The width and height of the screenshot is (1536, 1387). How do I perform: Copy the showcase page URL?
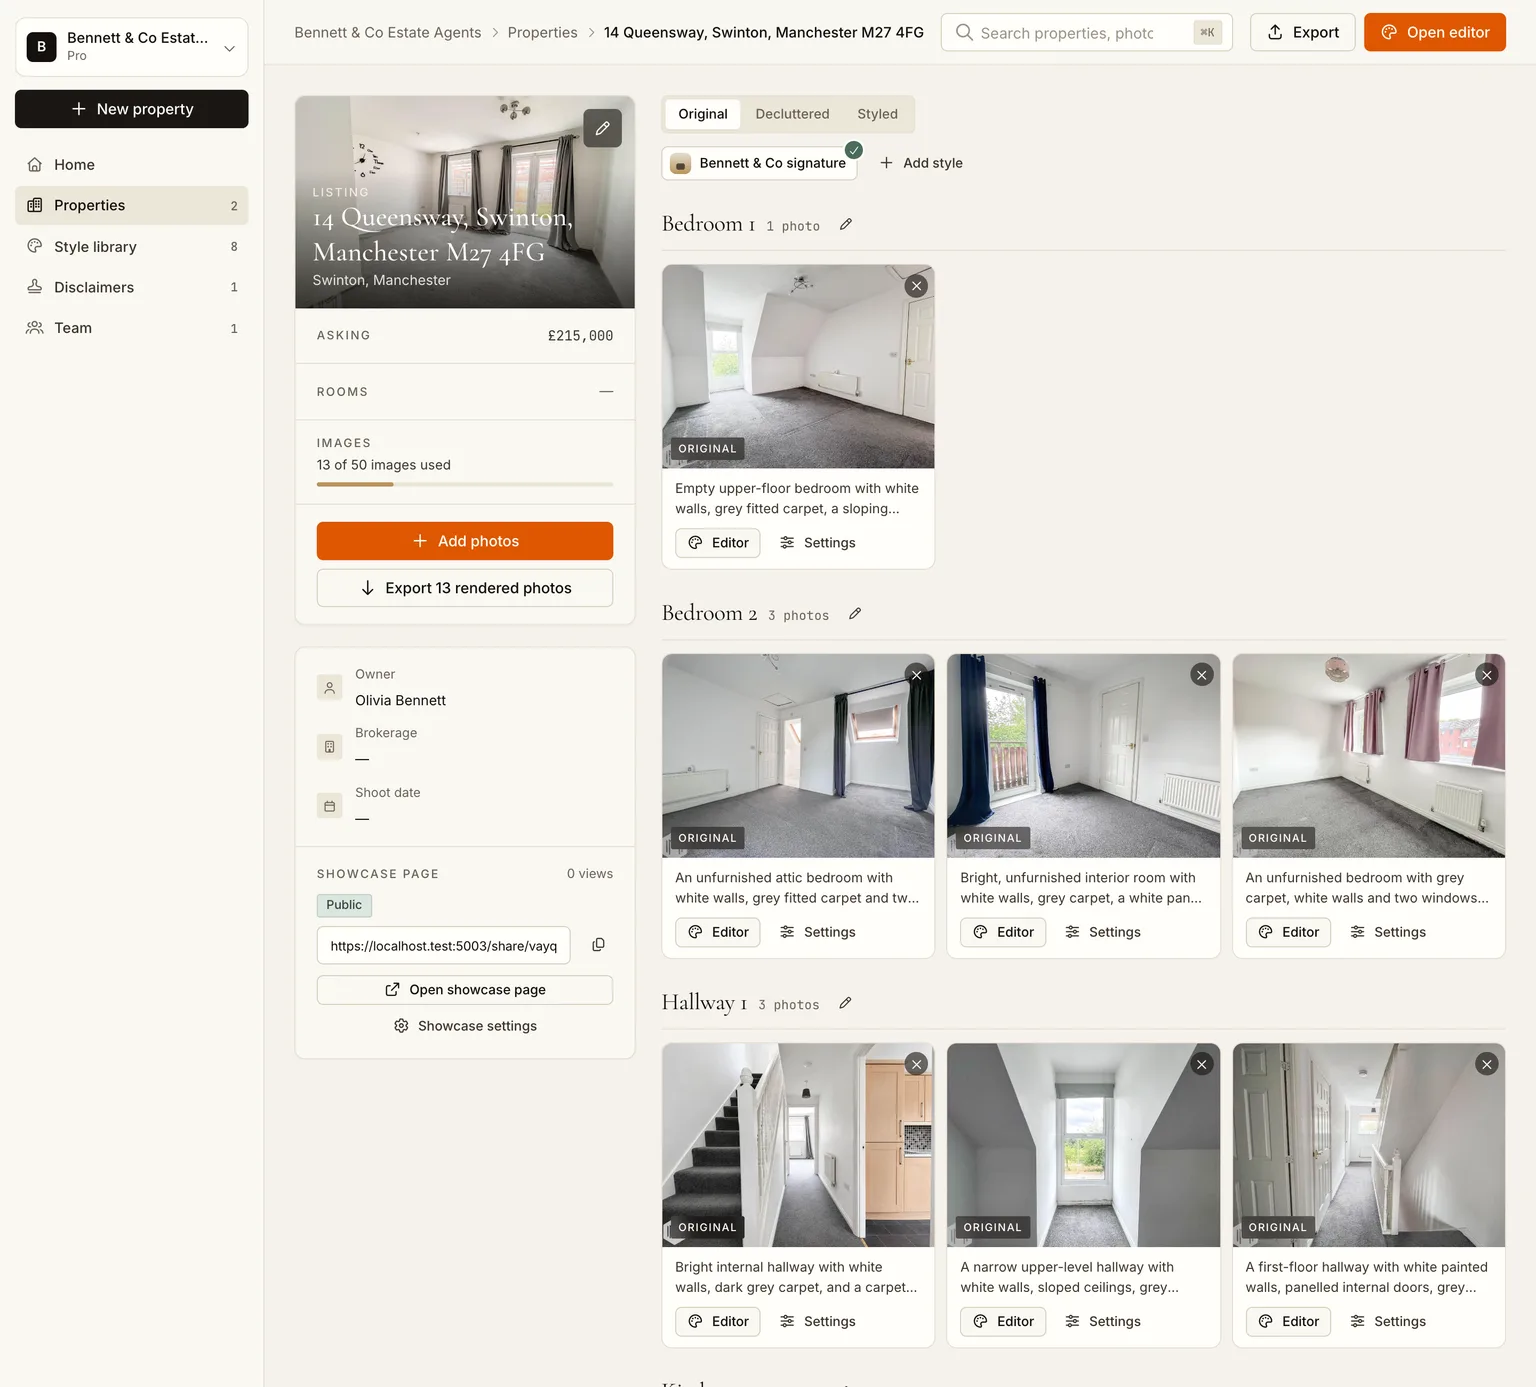[598, 945]
